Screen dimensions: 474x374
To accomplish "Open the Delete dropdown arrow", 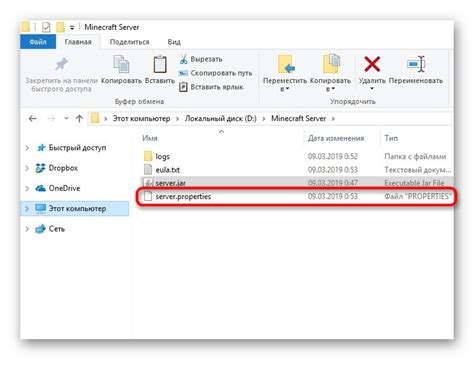I will pyautogui.click(x=372, y=89).
